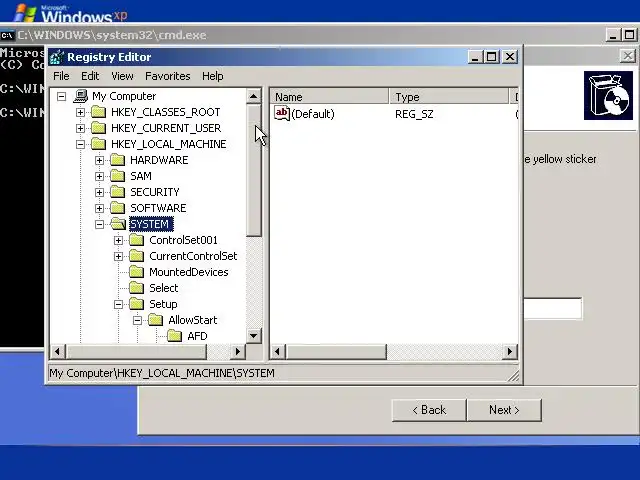Click the CurrentControlSet folder icon
This screenshot has height=480, width=640.
(137, 256)
